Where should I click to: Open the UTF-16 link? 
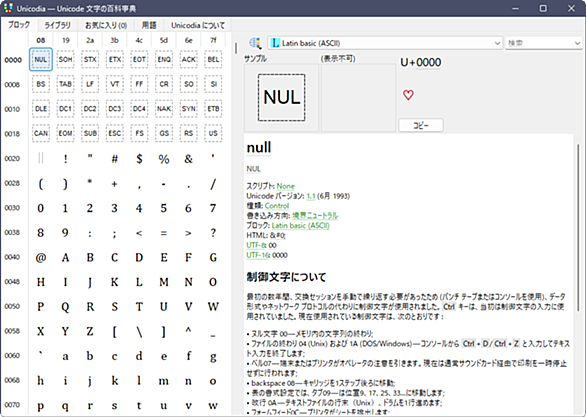tap(258, 255)
